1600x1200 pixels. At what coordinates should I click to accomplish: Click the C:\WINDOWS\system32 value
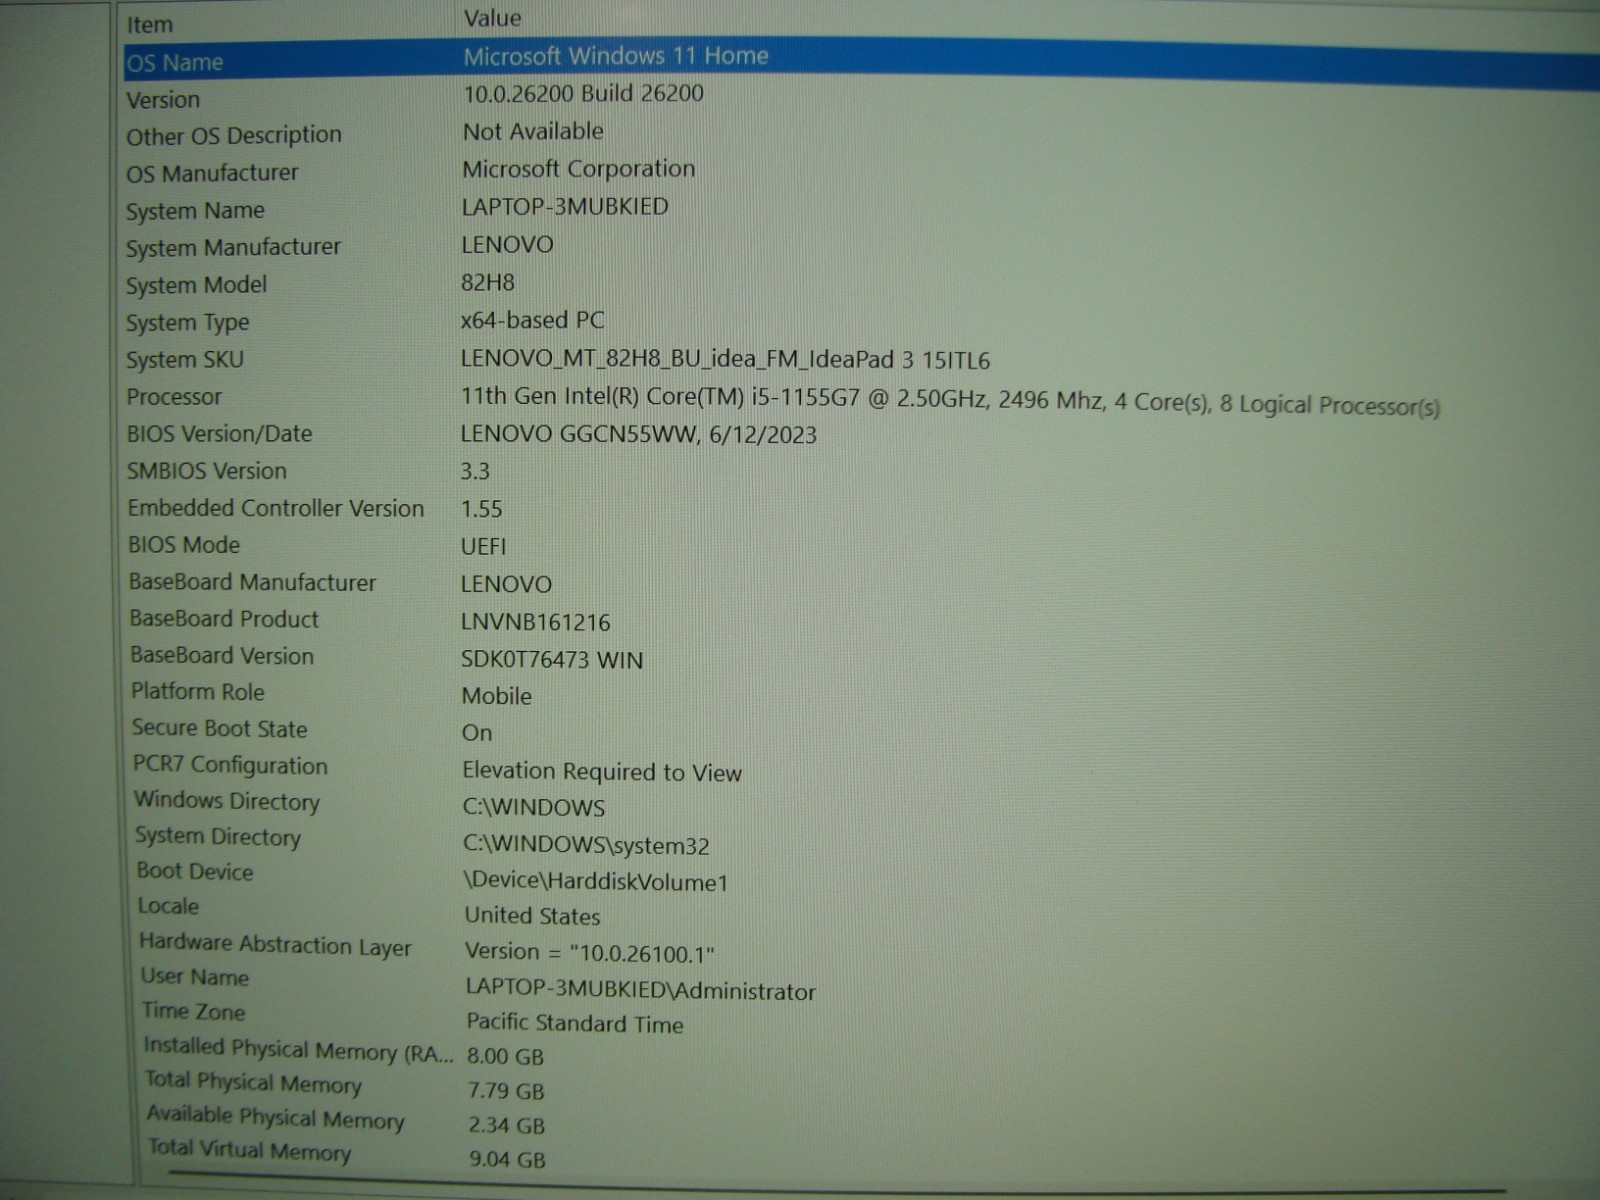(586, 845)
